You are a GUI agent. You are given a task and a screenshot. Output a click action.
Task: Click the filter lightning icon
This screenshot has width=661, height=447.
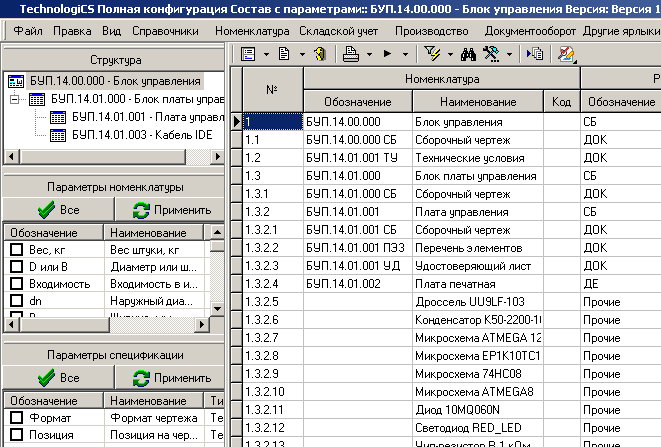(x=432, y=53)
